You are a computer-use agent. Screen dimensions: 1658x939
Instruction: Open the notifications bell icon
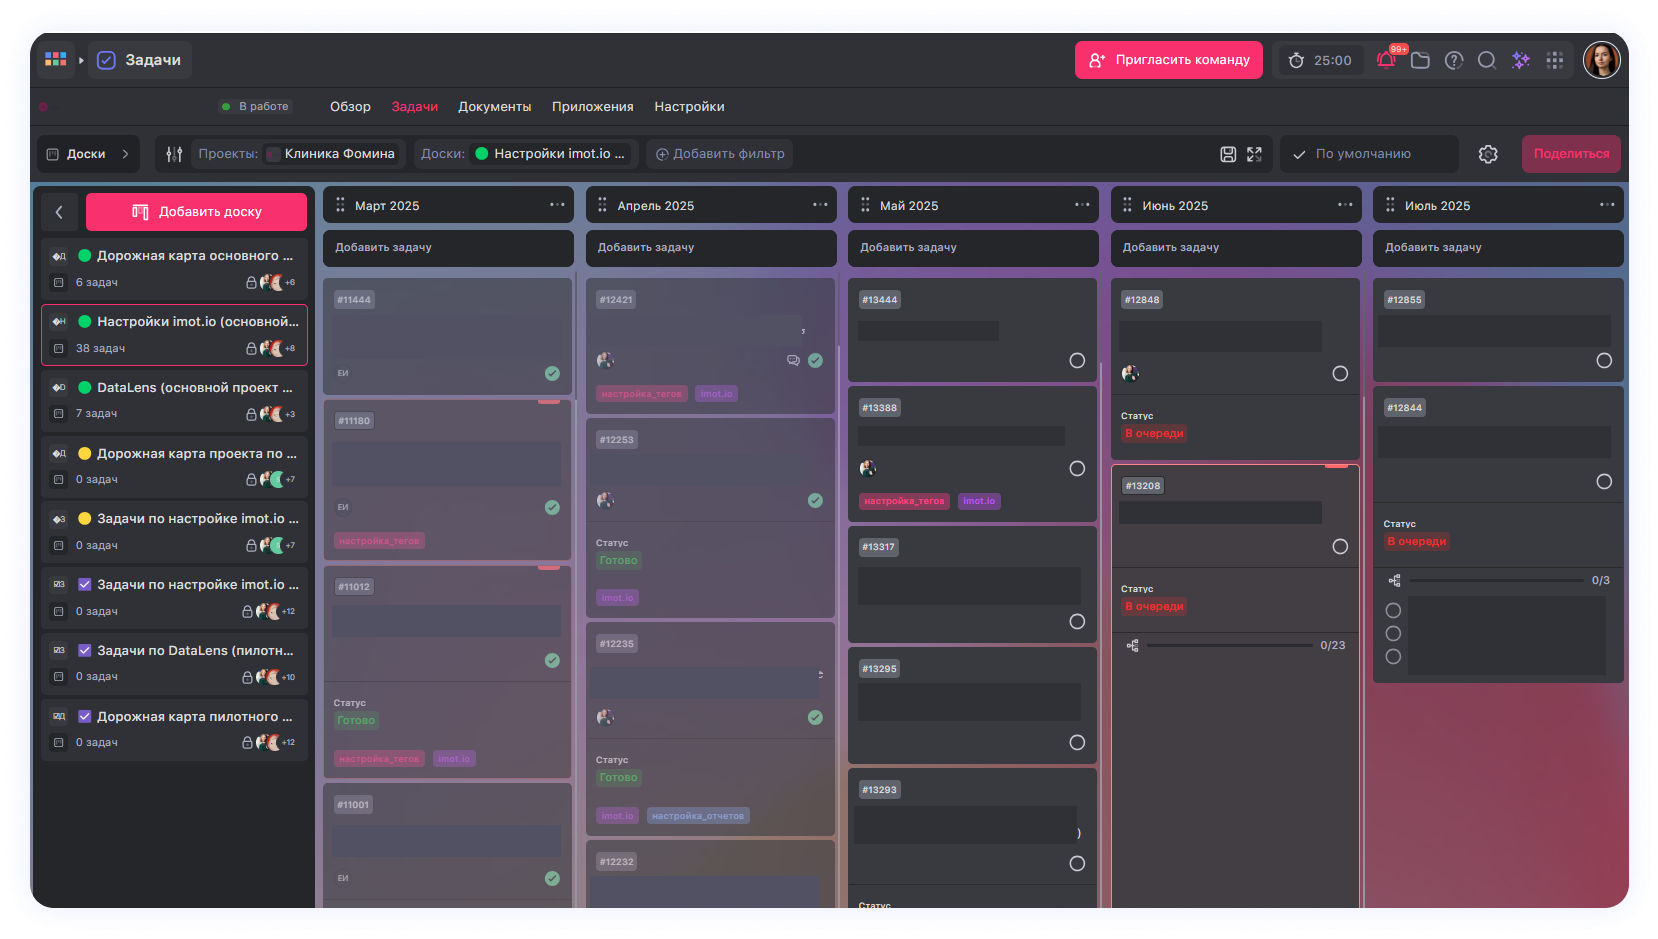tap(1386, 60)
